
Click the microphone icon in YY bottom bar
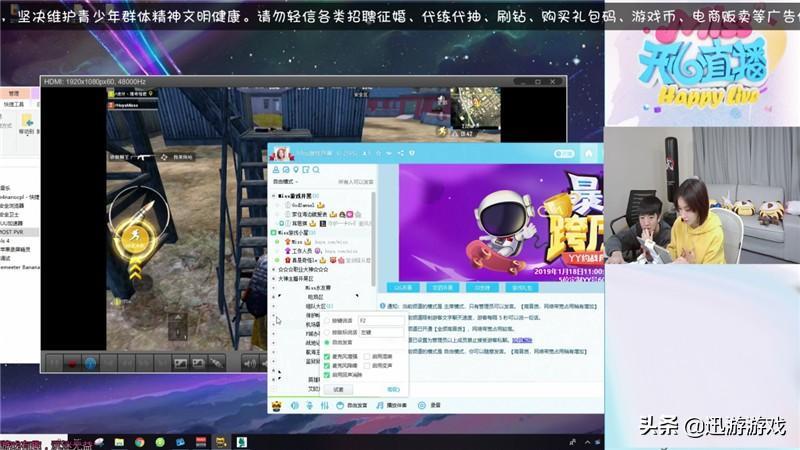pos(309,406)
